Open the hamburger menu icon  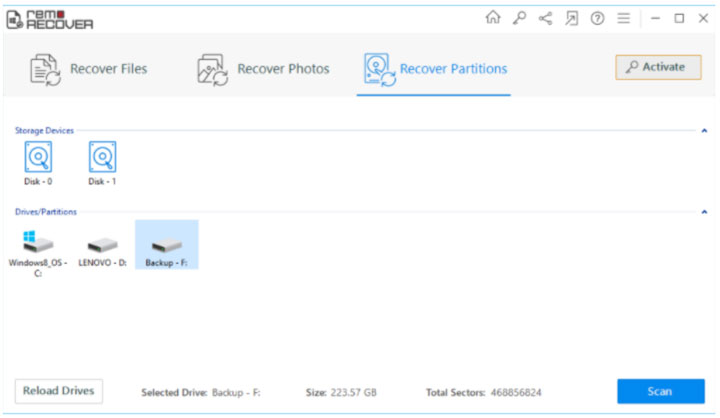[624, 18]
